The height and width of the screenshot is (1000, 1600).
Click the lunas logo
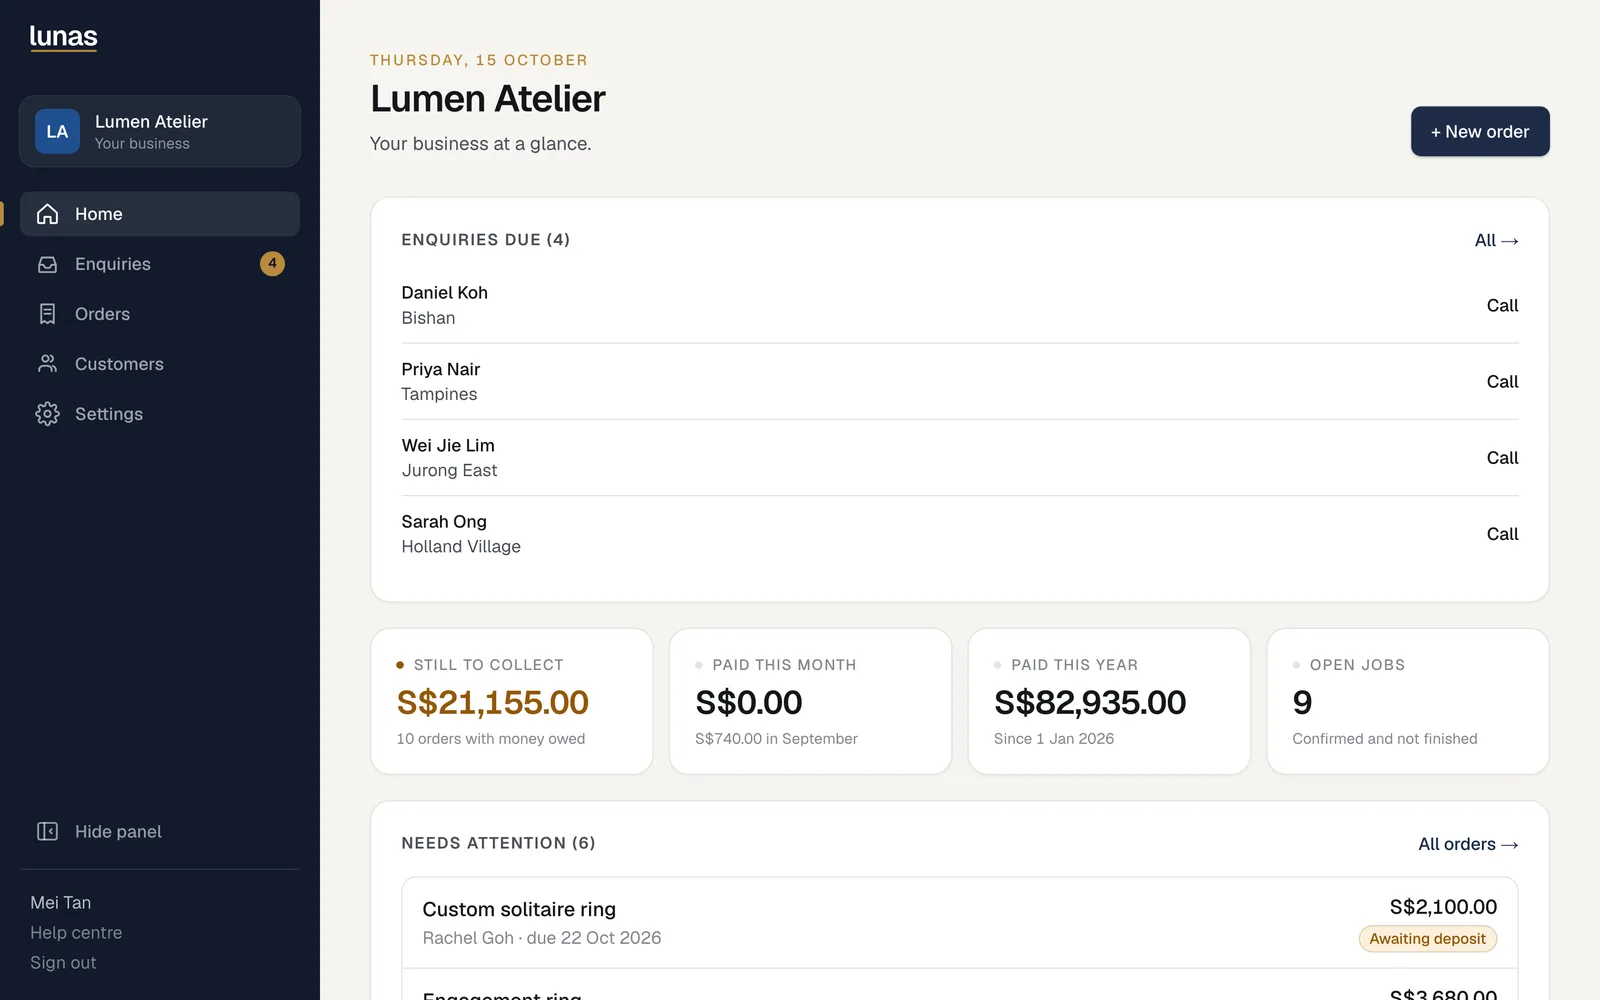pos(63,37)
